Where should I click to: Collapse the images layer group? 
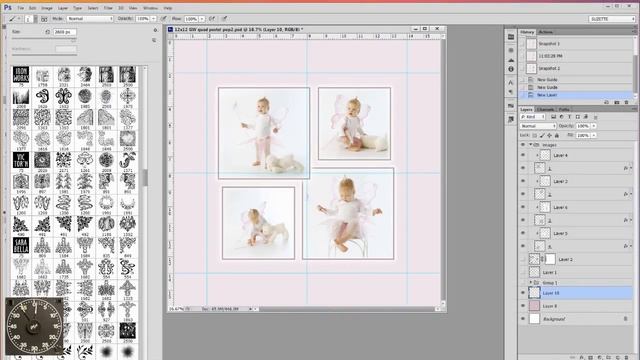point(531,145)
